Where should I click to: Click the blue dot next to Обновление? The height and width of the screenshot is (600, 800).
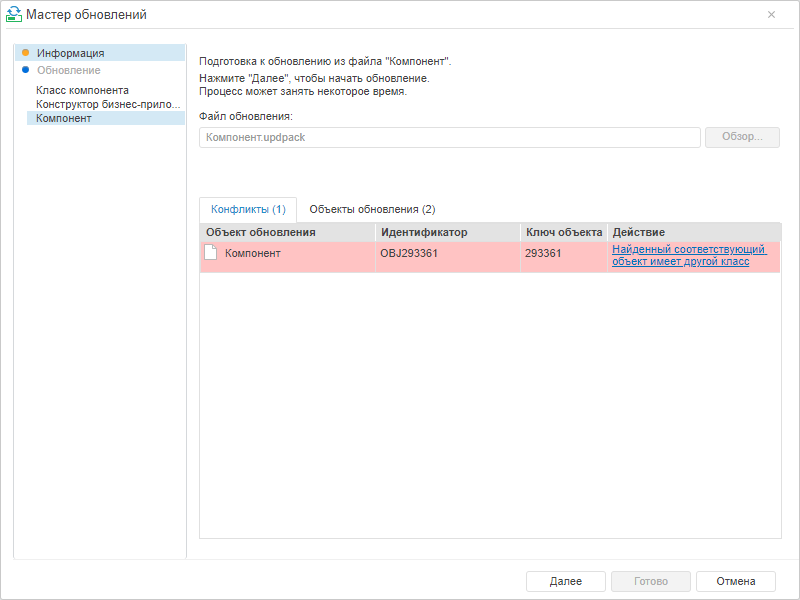point(25,70)
